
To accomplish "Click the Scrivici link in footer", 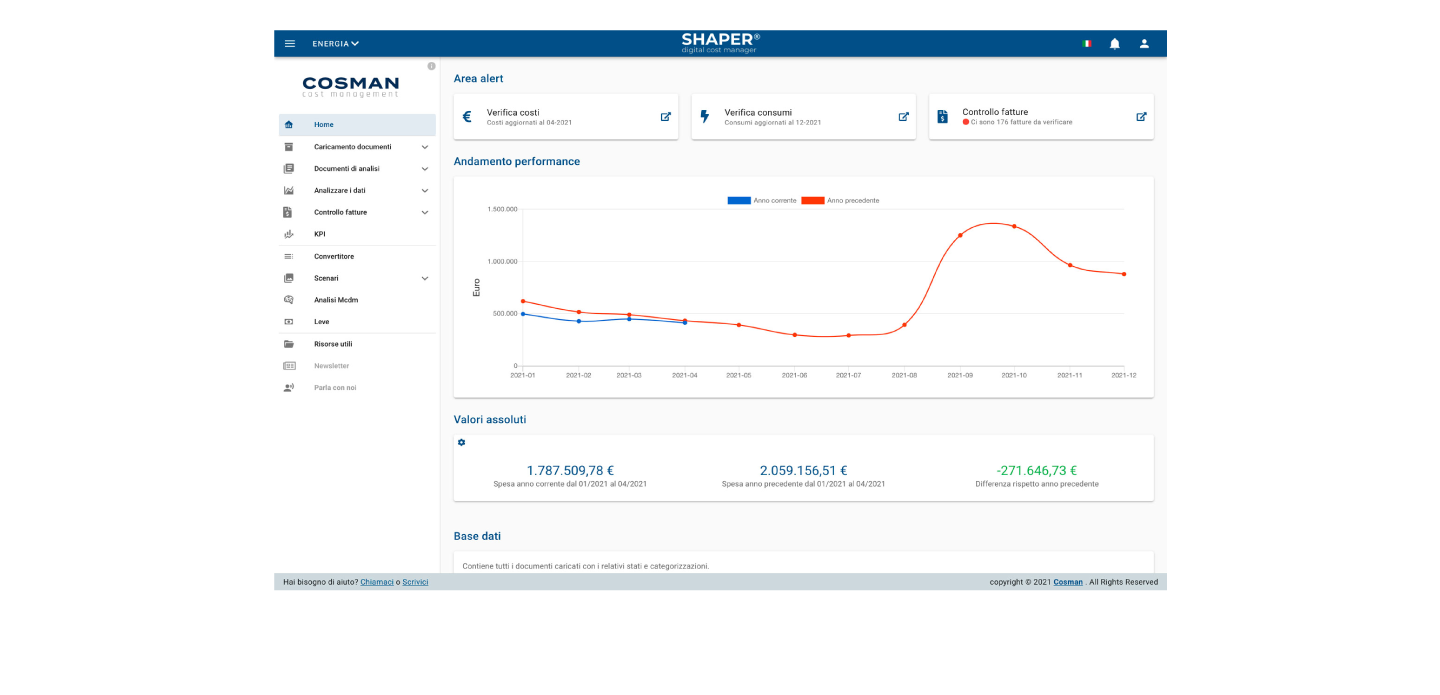I will 415,582.
